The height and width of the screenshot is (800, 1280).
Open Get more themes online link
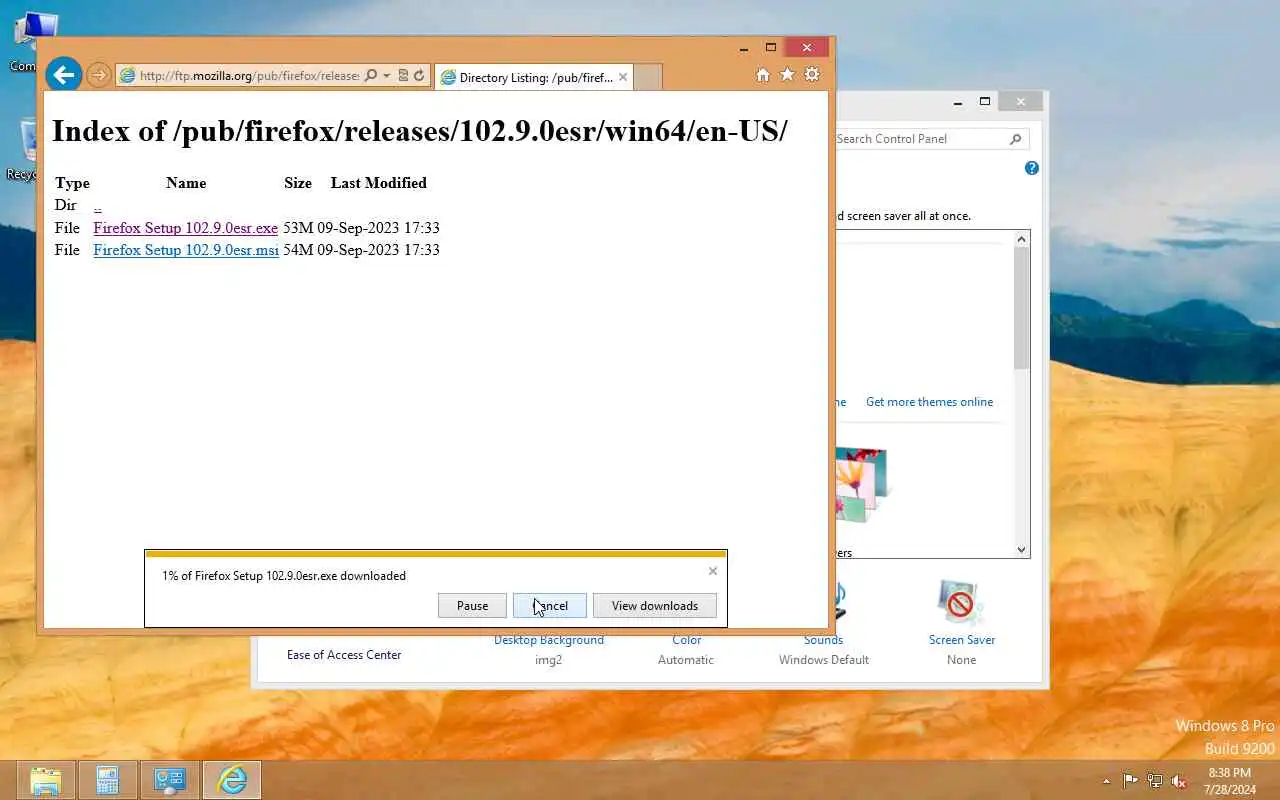coord(930,402)
